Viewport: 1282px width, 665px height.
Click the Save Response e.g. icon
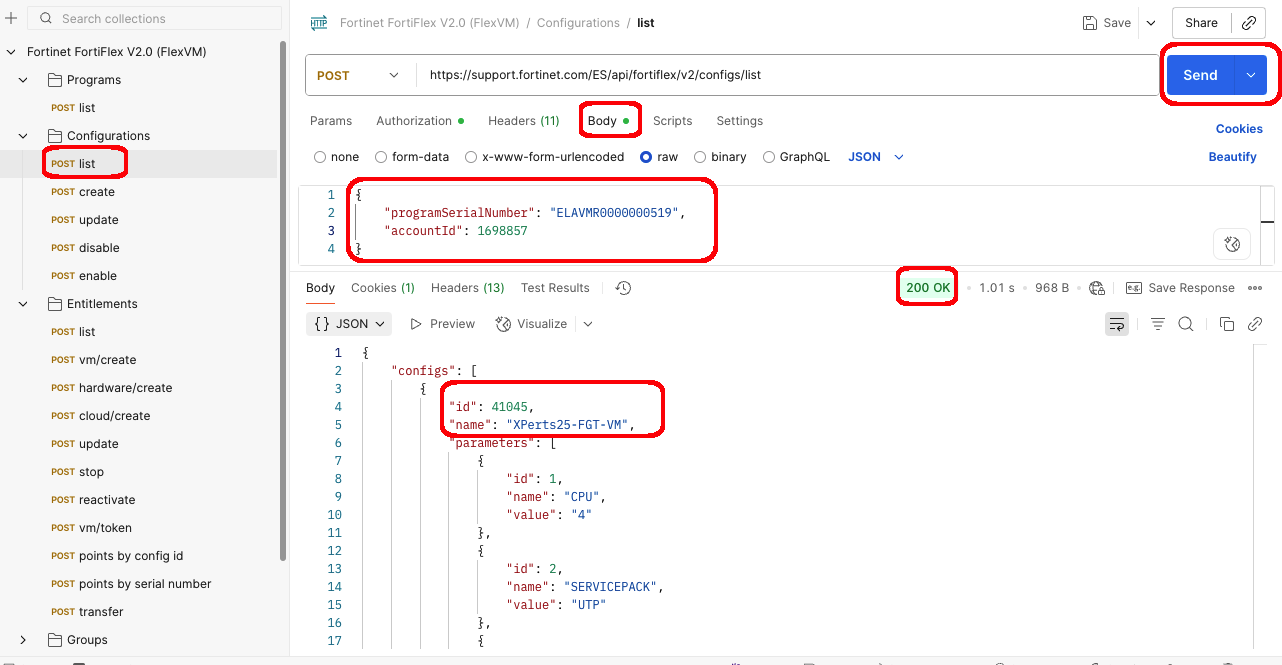pos(1134,288)
